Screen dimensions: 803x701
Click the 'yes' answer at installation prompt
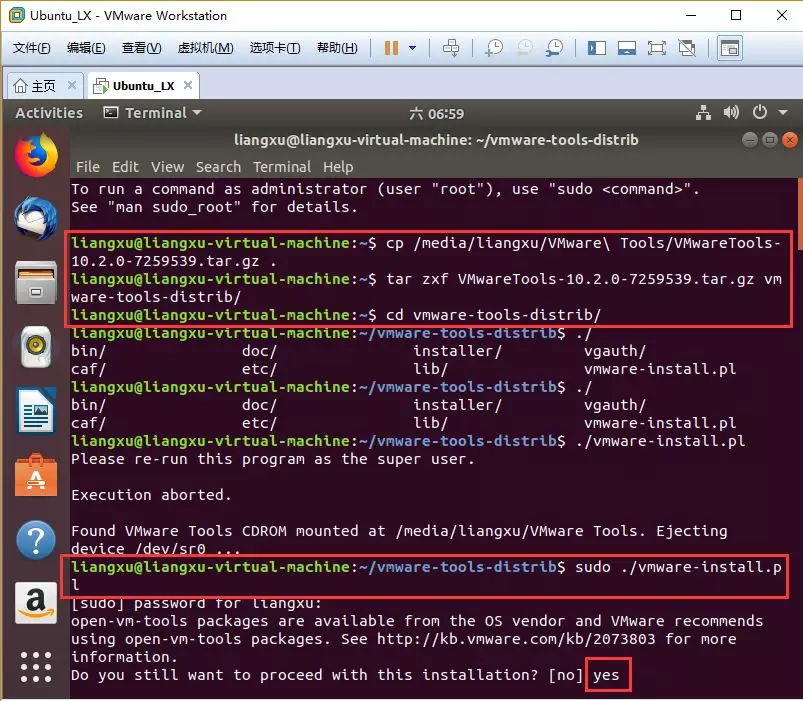tap(606, 675)
